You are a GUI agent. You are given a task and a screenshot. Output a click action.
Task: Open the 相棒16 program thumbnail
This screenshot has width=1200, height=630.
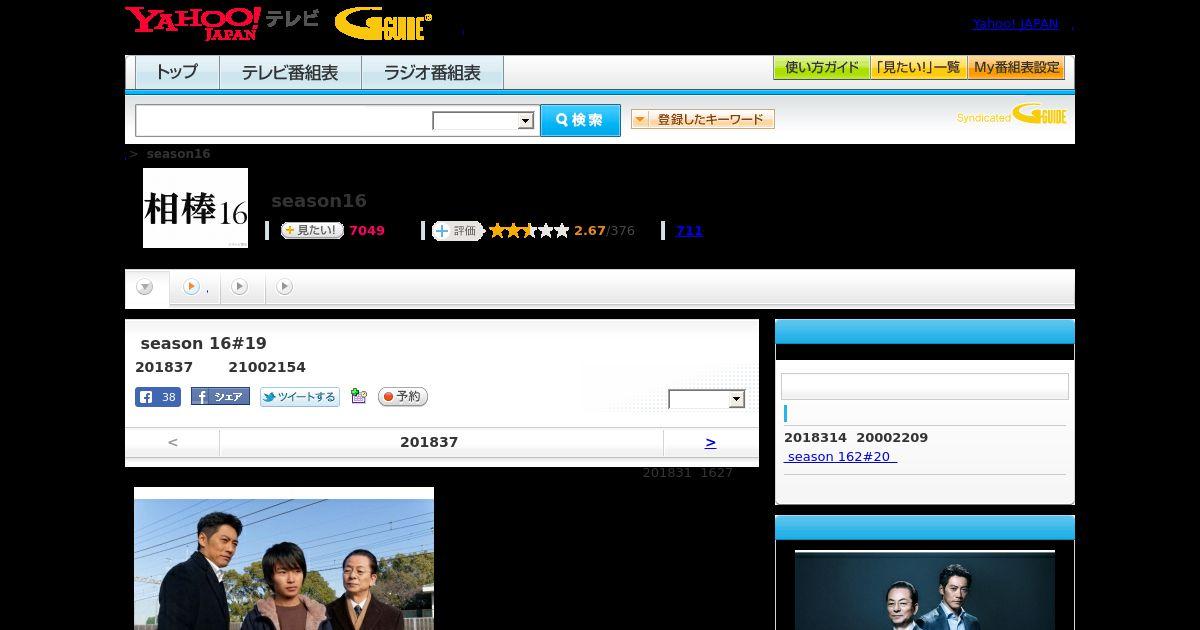click(195, 208)
